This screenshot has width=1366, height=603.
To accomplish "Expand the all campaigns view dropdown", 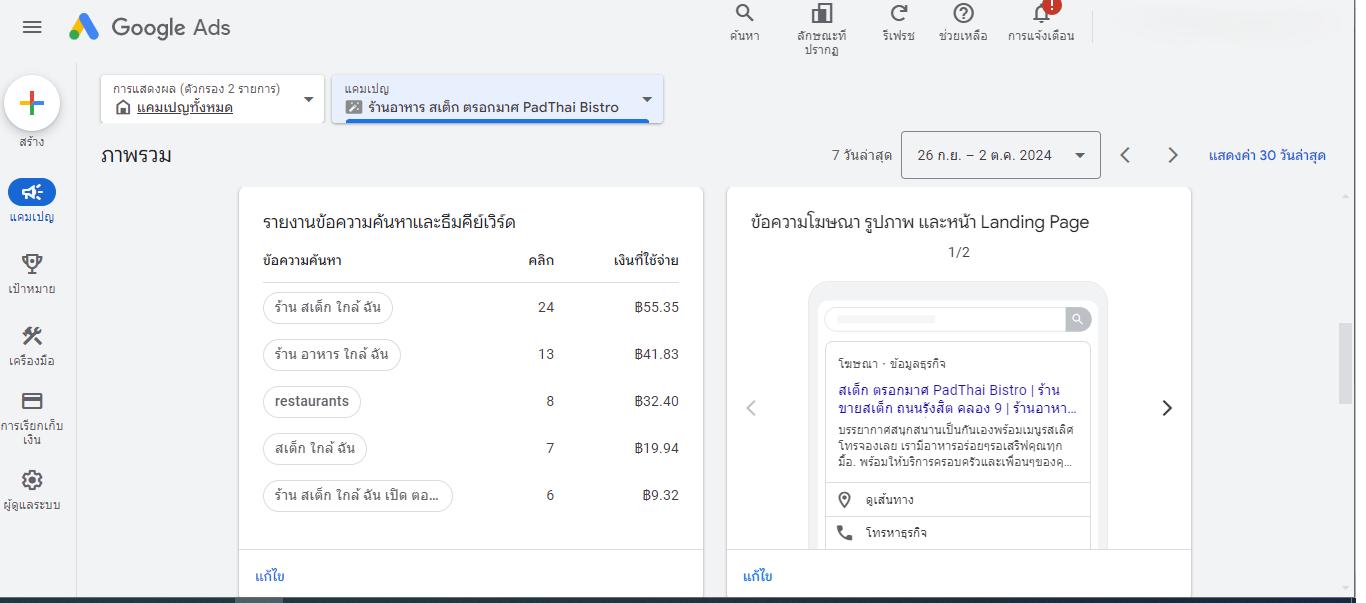I will coord(308,99).
